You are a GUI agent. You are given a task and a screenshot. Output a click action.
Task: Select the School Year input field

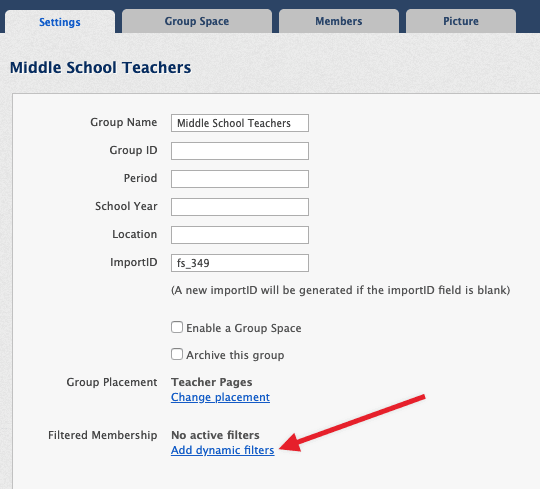point(240,207)
